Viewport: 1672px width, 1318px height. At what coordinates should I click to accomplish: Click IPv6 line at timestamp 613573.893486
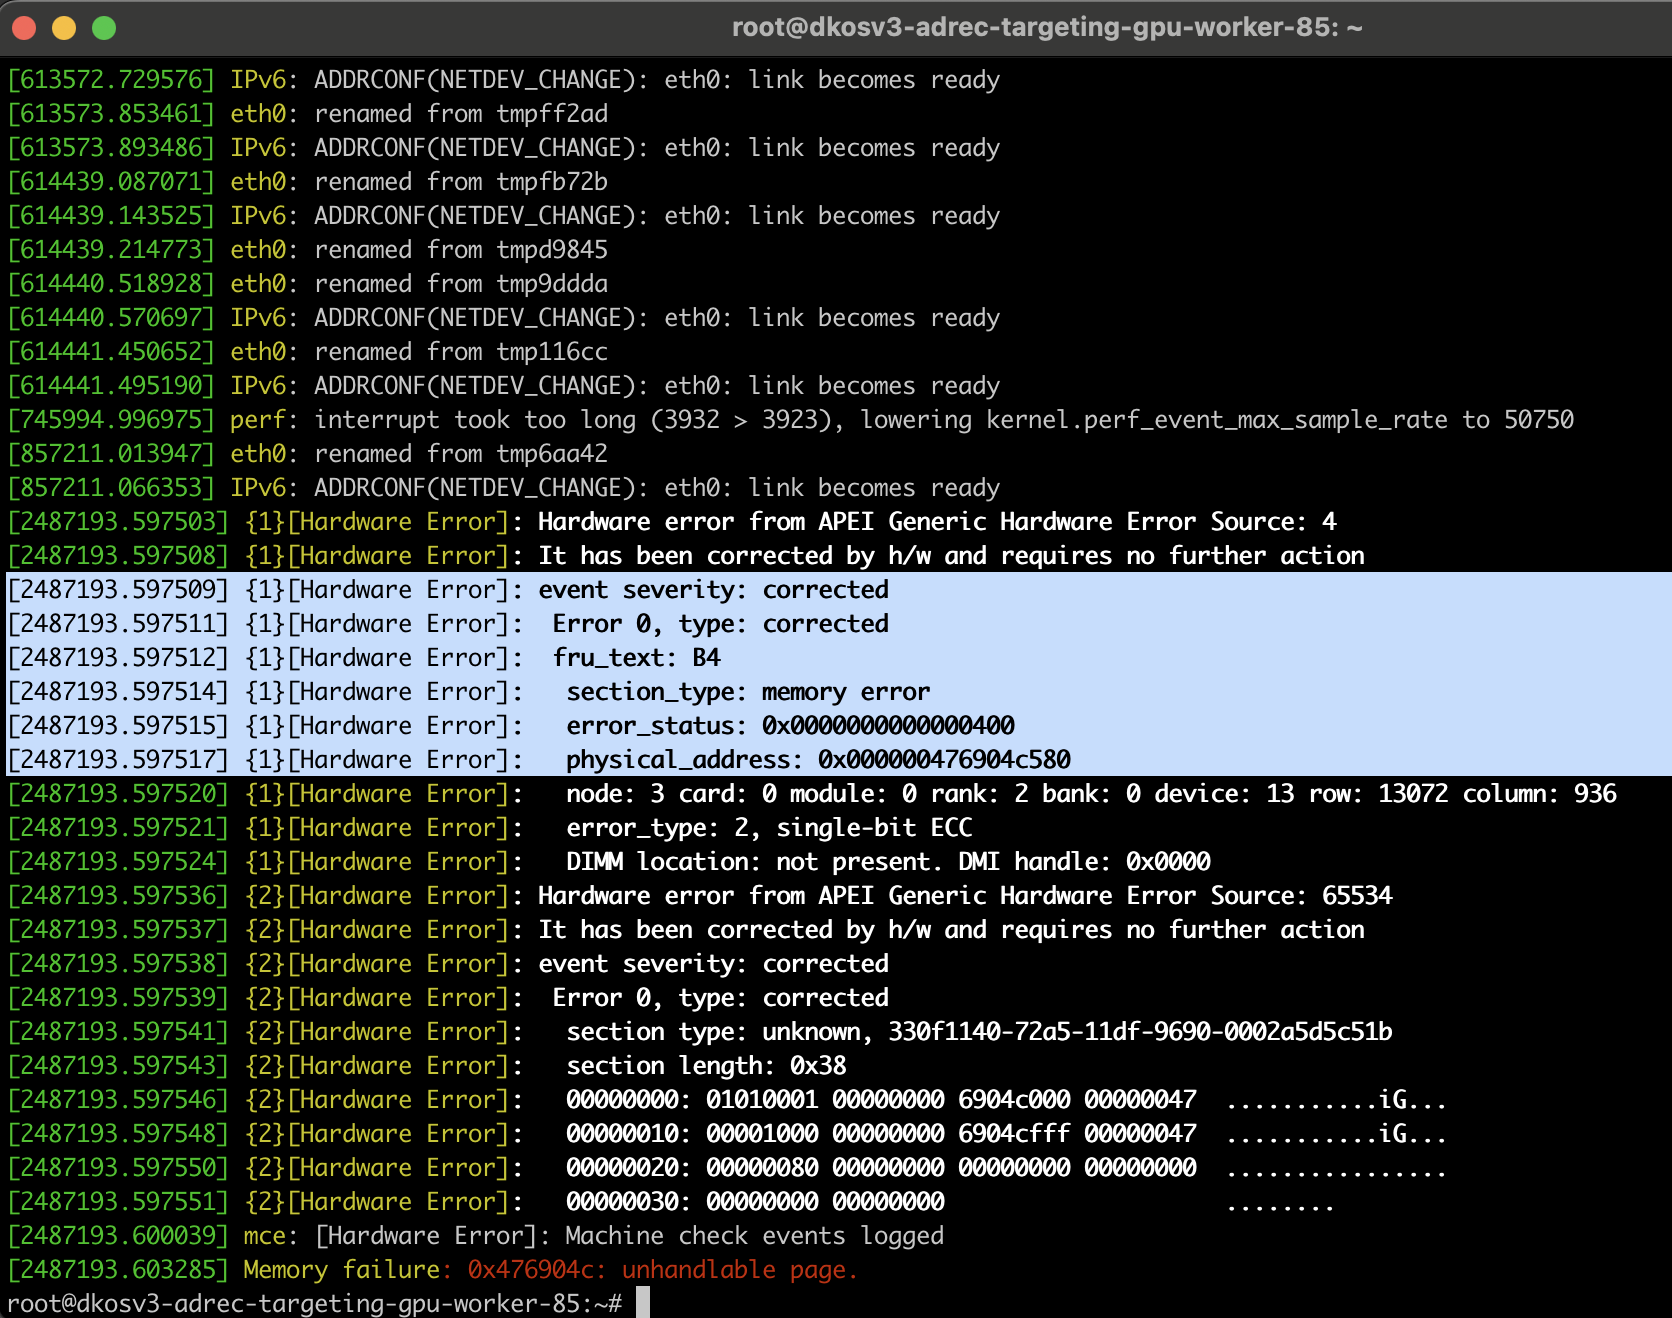[x=504, y=148]
